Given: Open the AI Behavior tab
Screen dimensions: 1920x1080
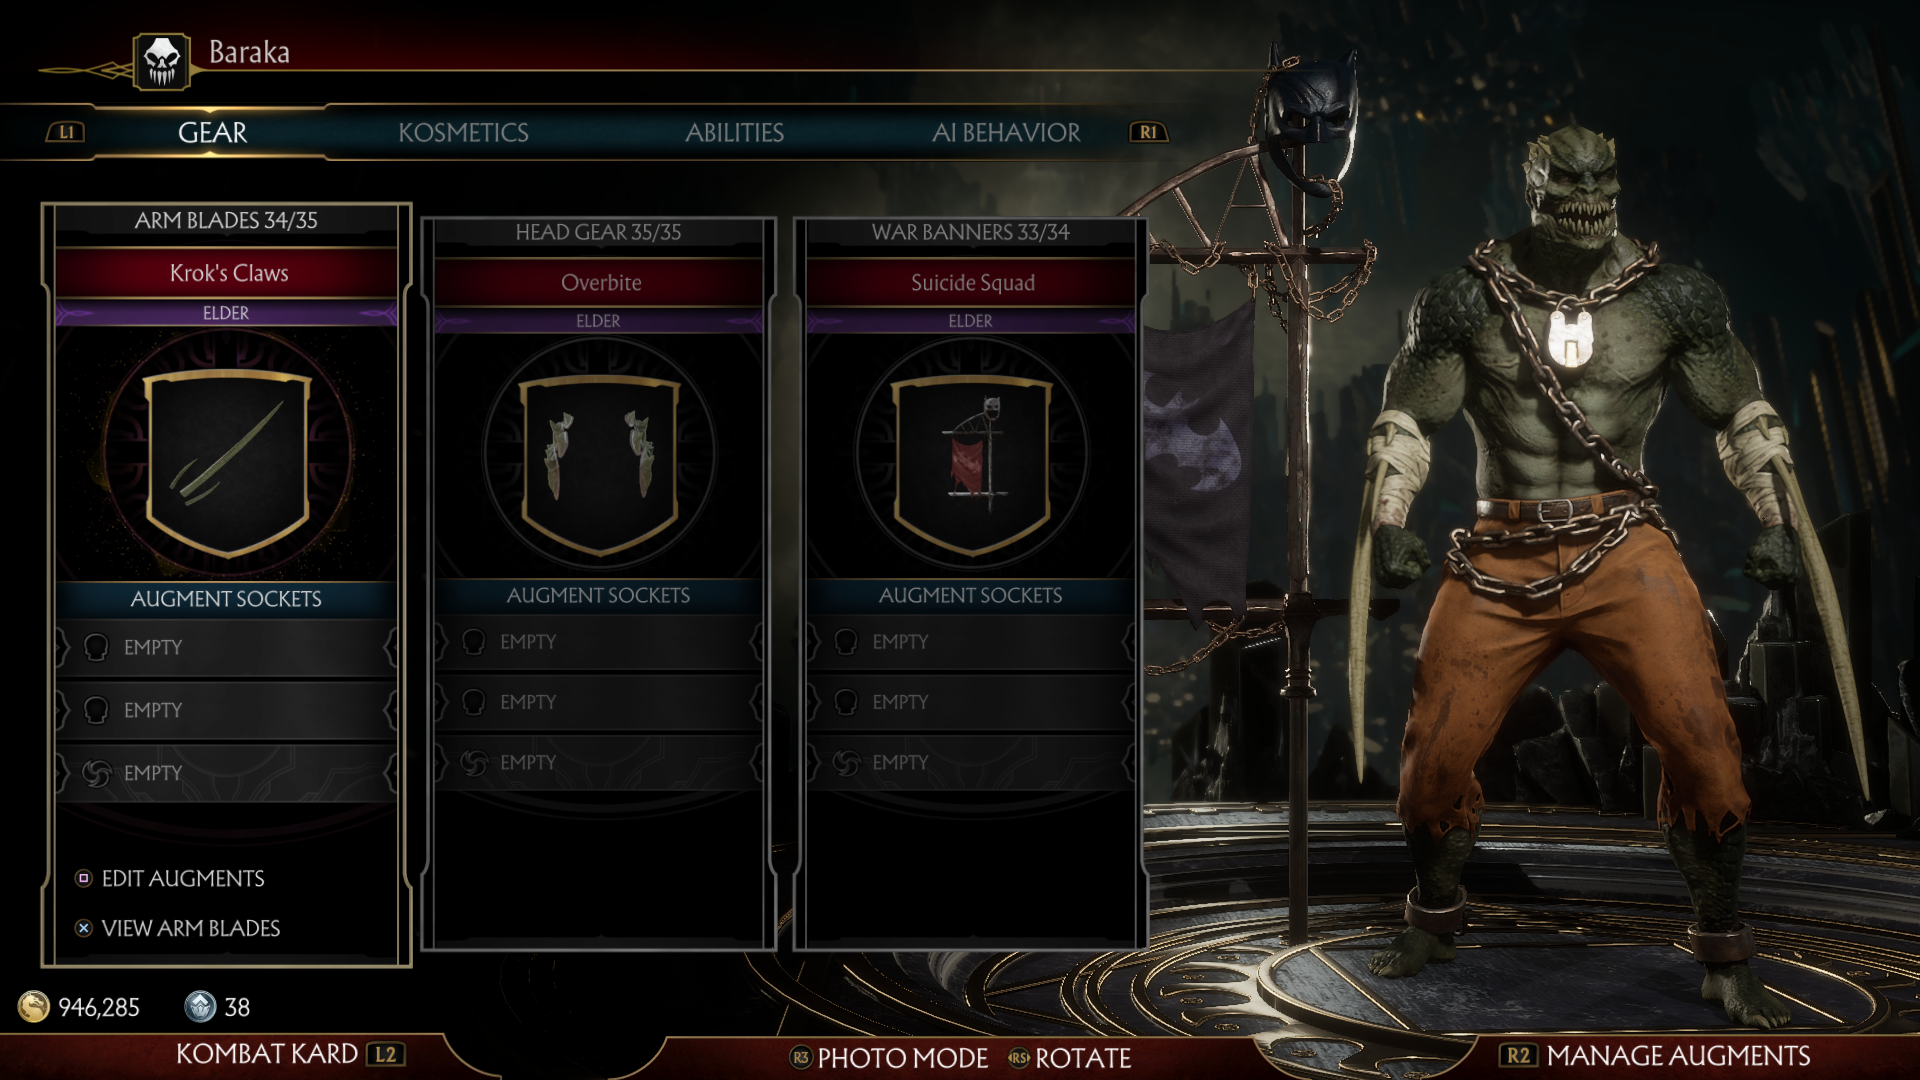Looking at the screenshot, I should [x=1006, y=133].
